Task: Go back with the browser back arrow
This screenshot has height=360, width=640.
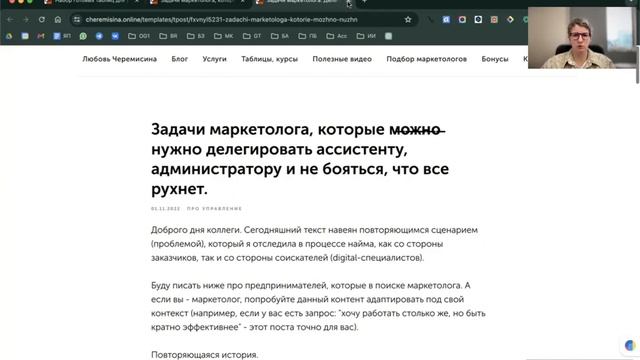Action: (x=10, y=20)
